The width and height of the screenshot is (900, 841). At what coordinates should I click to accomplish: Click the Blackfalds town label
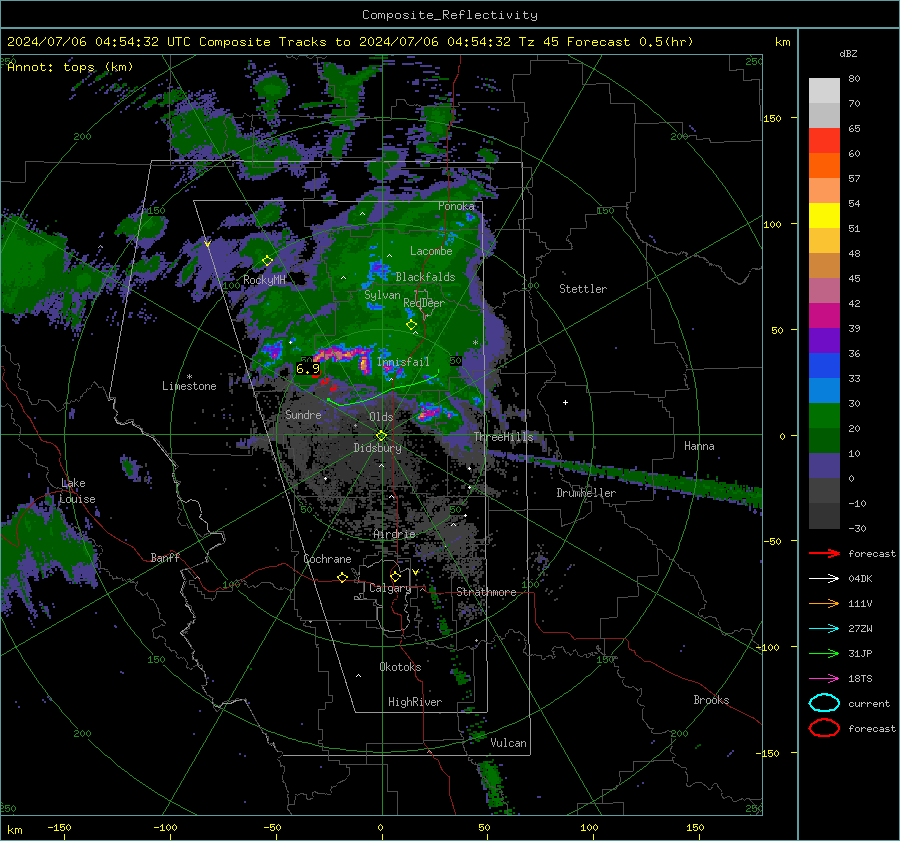(x=425, y=277)
